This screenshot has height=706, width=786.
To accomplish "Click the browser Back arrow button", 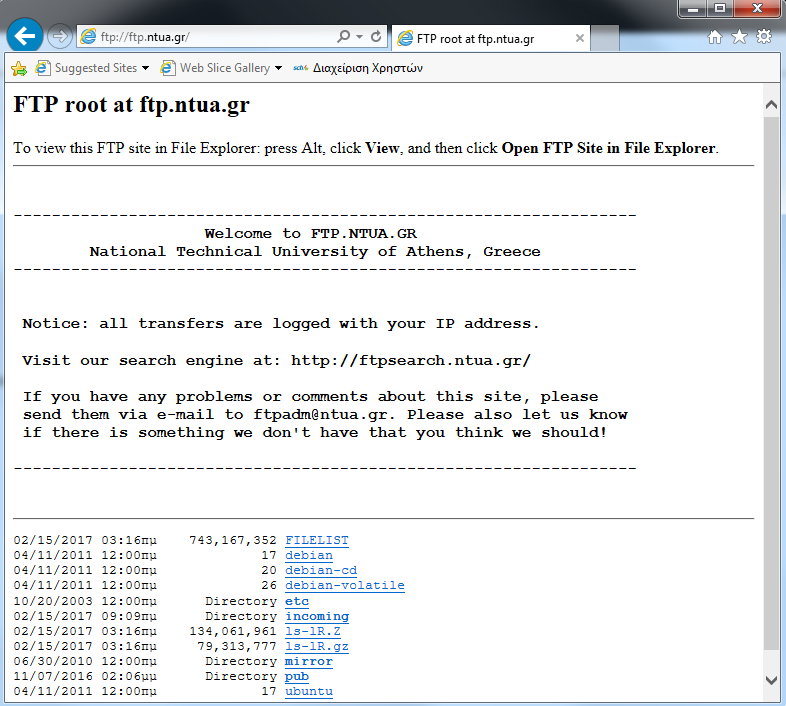I will [25, 36].
